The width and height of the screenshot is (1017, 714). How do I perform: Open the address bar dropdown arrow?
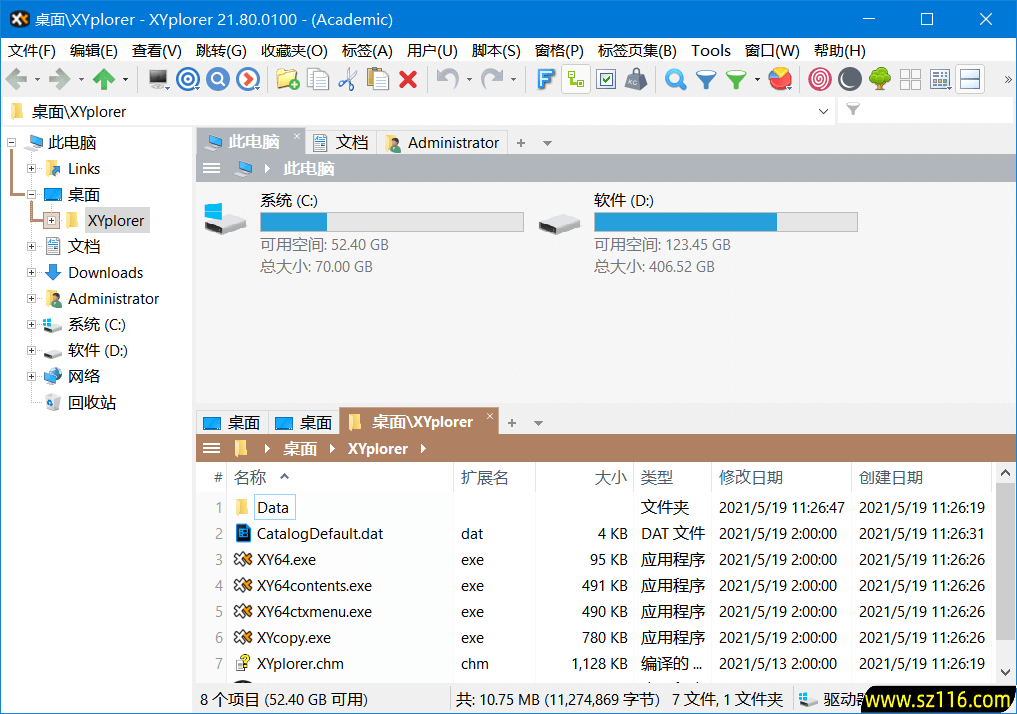tap(824, 112)
